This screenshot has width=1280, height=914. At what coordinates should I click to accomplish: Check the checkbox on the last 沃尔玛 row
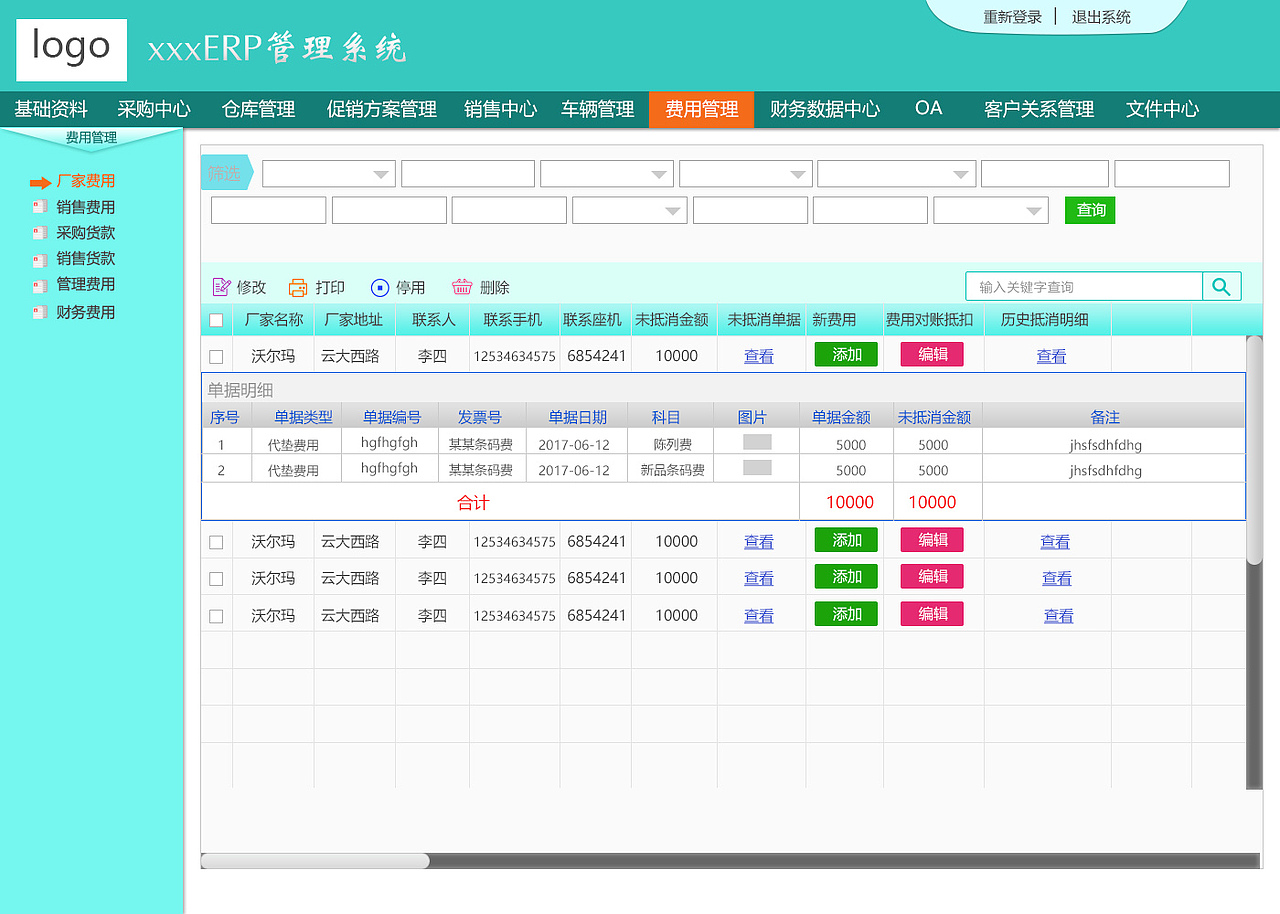point(216,615)
